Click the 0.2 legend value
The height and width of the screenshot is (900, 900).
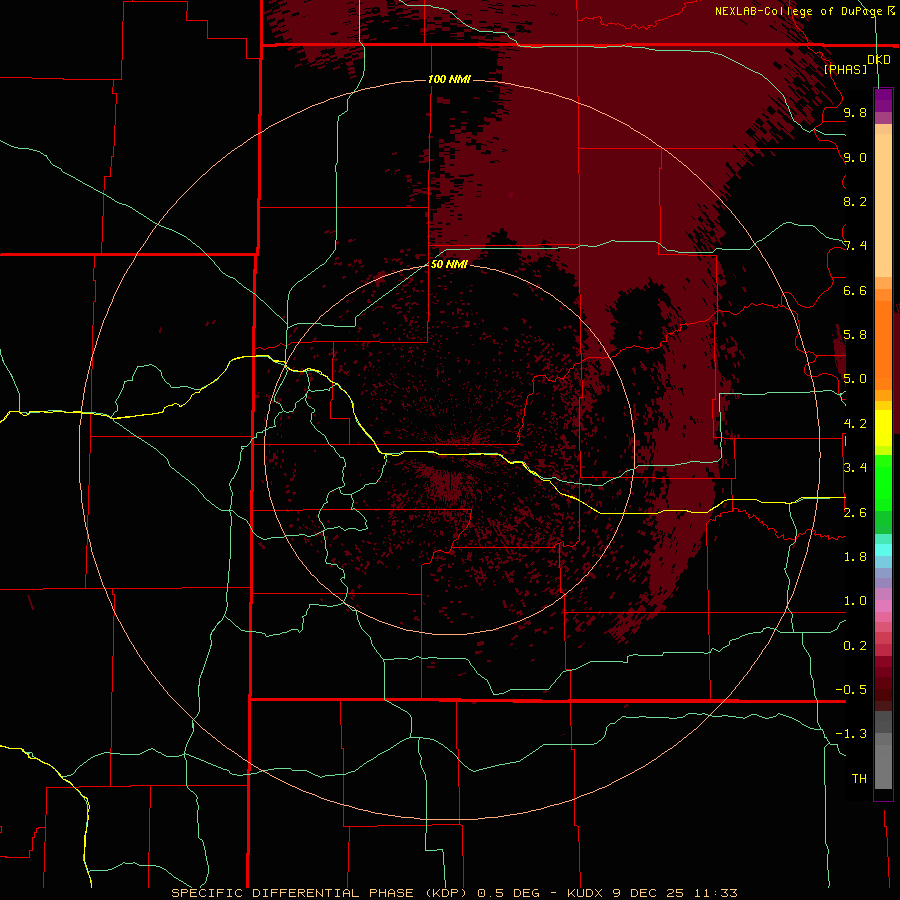[x=855, y=645]
